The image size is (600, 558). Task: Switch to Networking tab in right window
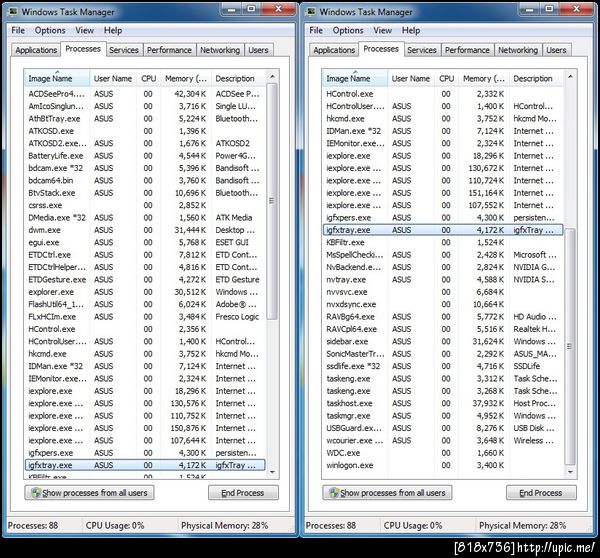point(518,50)
